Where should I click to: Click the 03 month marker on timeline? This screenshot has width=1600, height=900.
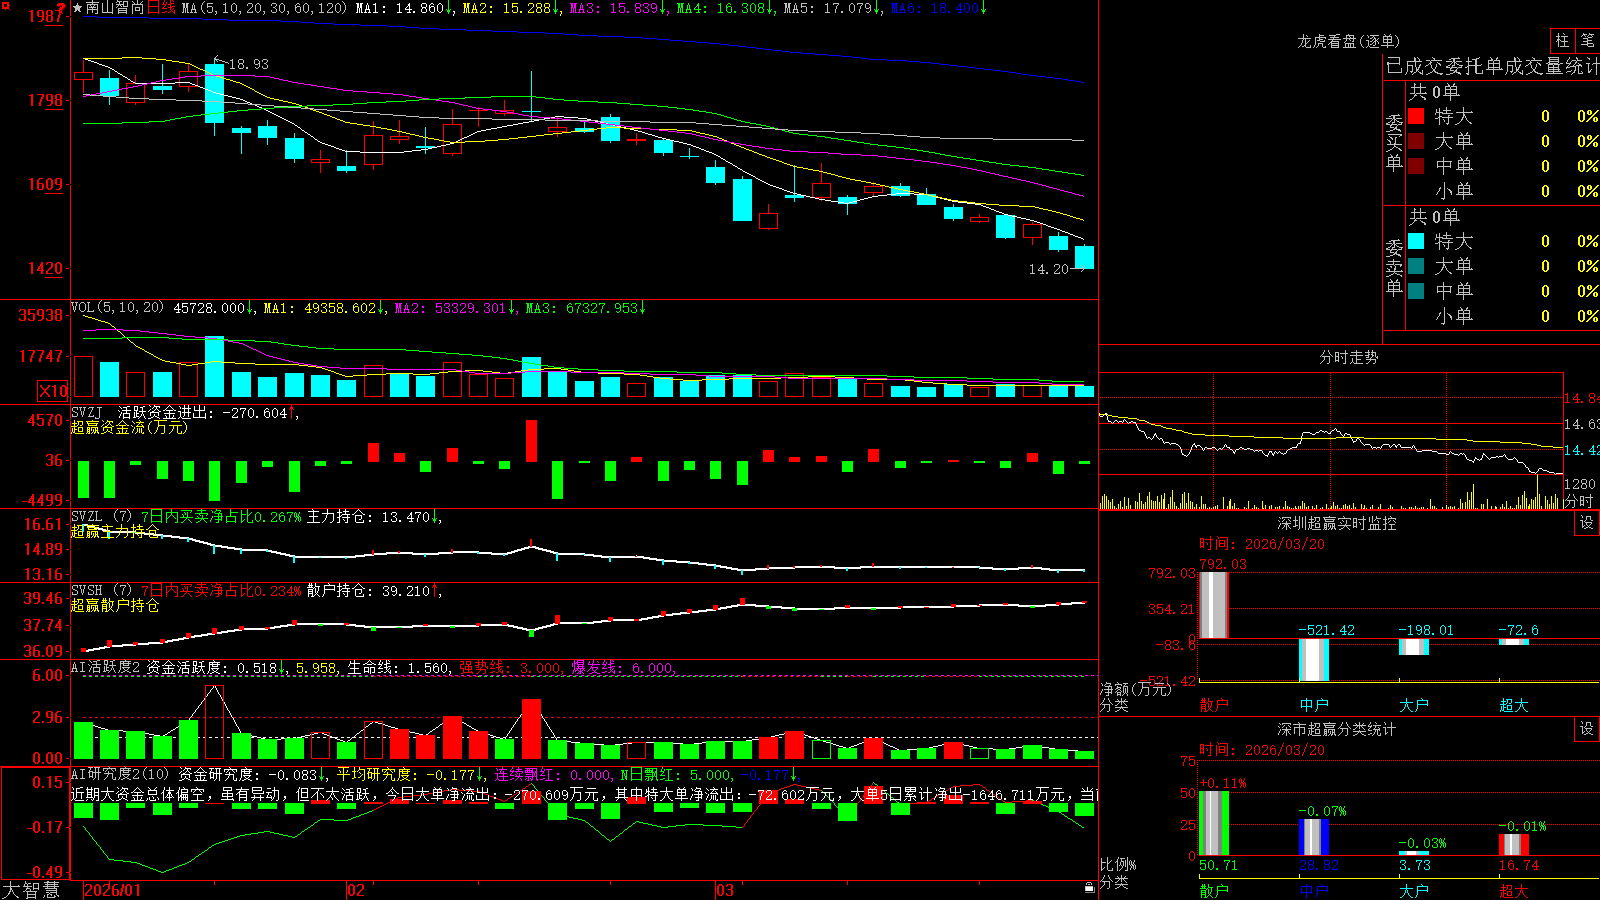point(725,890)
